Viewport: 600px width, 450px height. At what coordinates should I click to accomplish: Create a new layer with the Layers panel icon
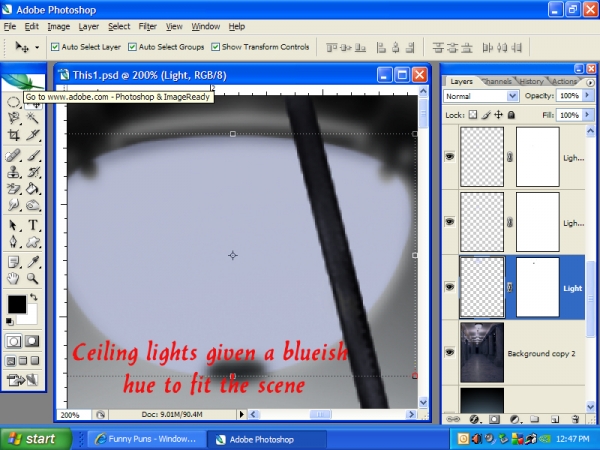(555, 419)
